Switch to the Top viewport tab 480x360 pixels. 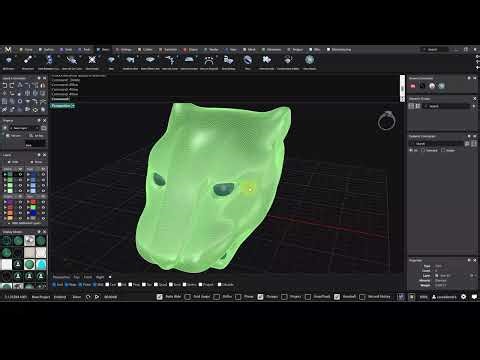pos(77,277)
